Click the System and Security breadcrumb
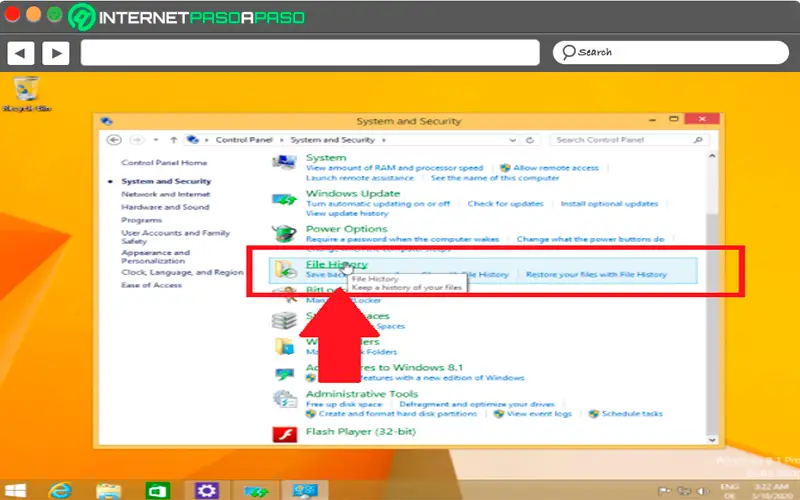 point(333,140)
